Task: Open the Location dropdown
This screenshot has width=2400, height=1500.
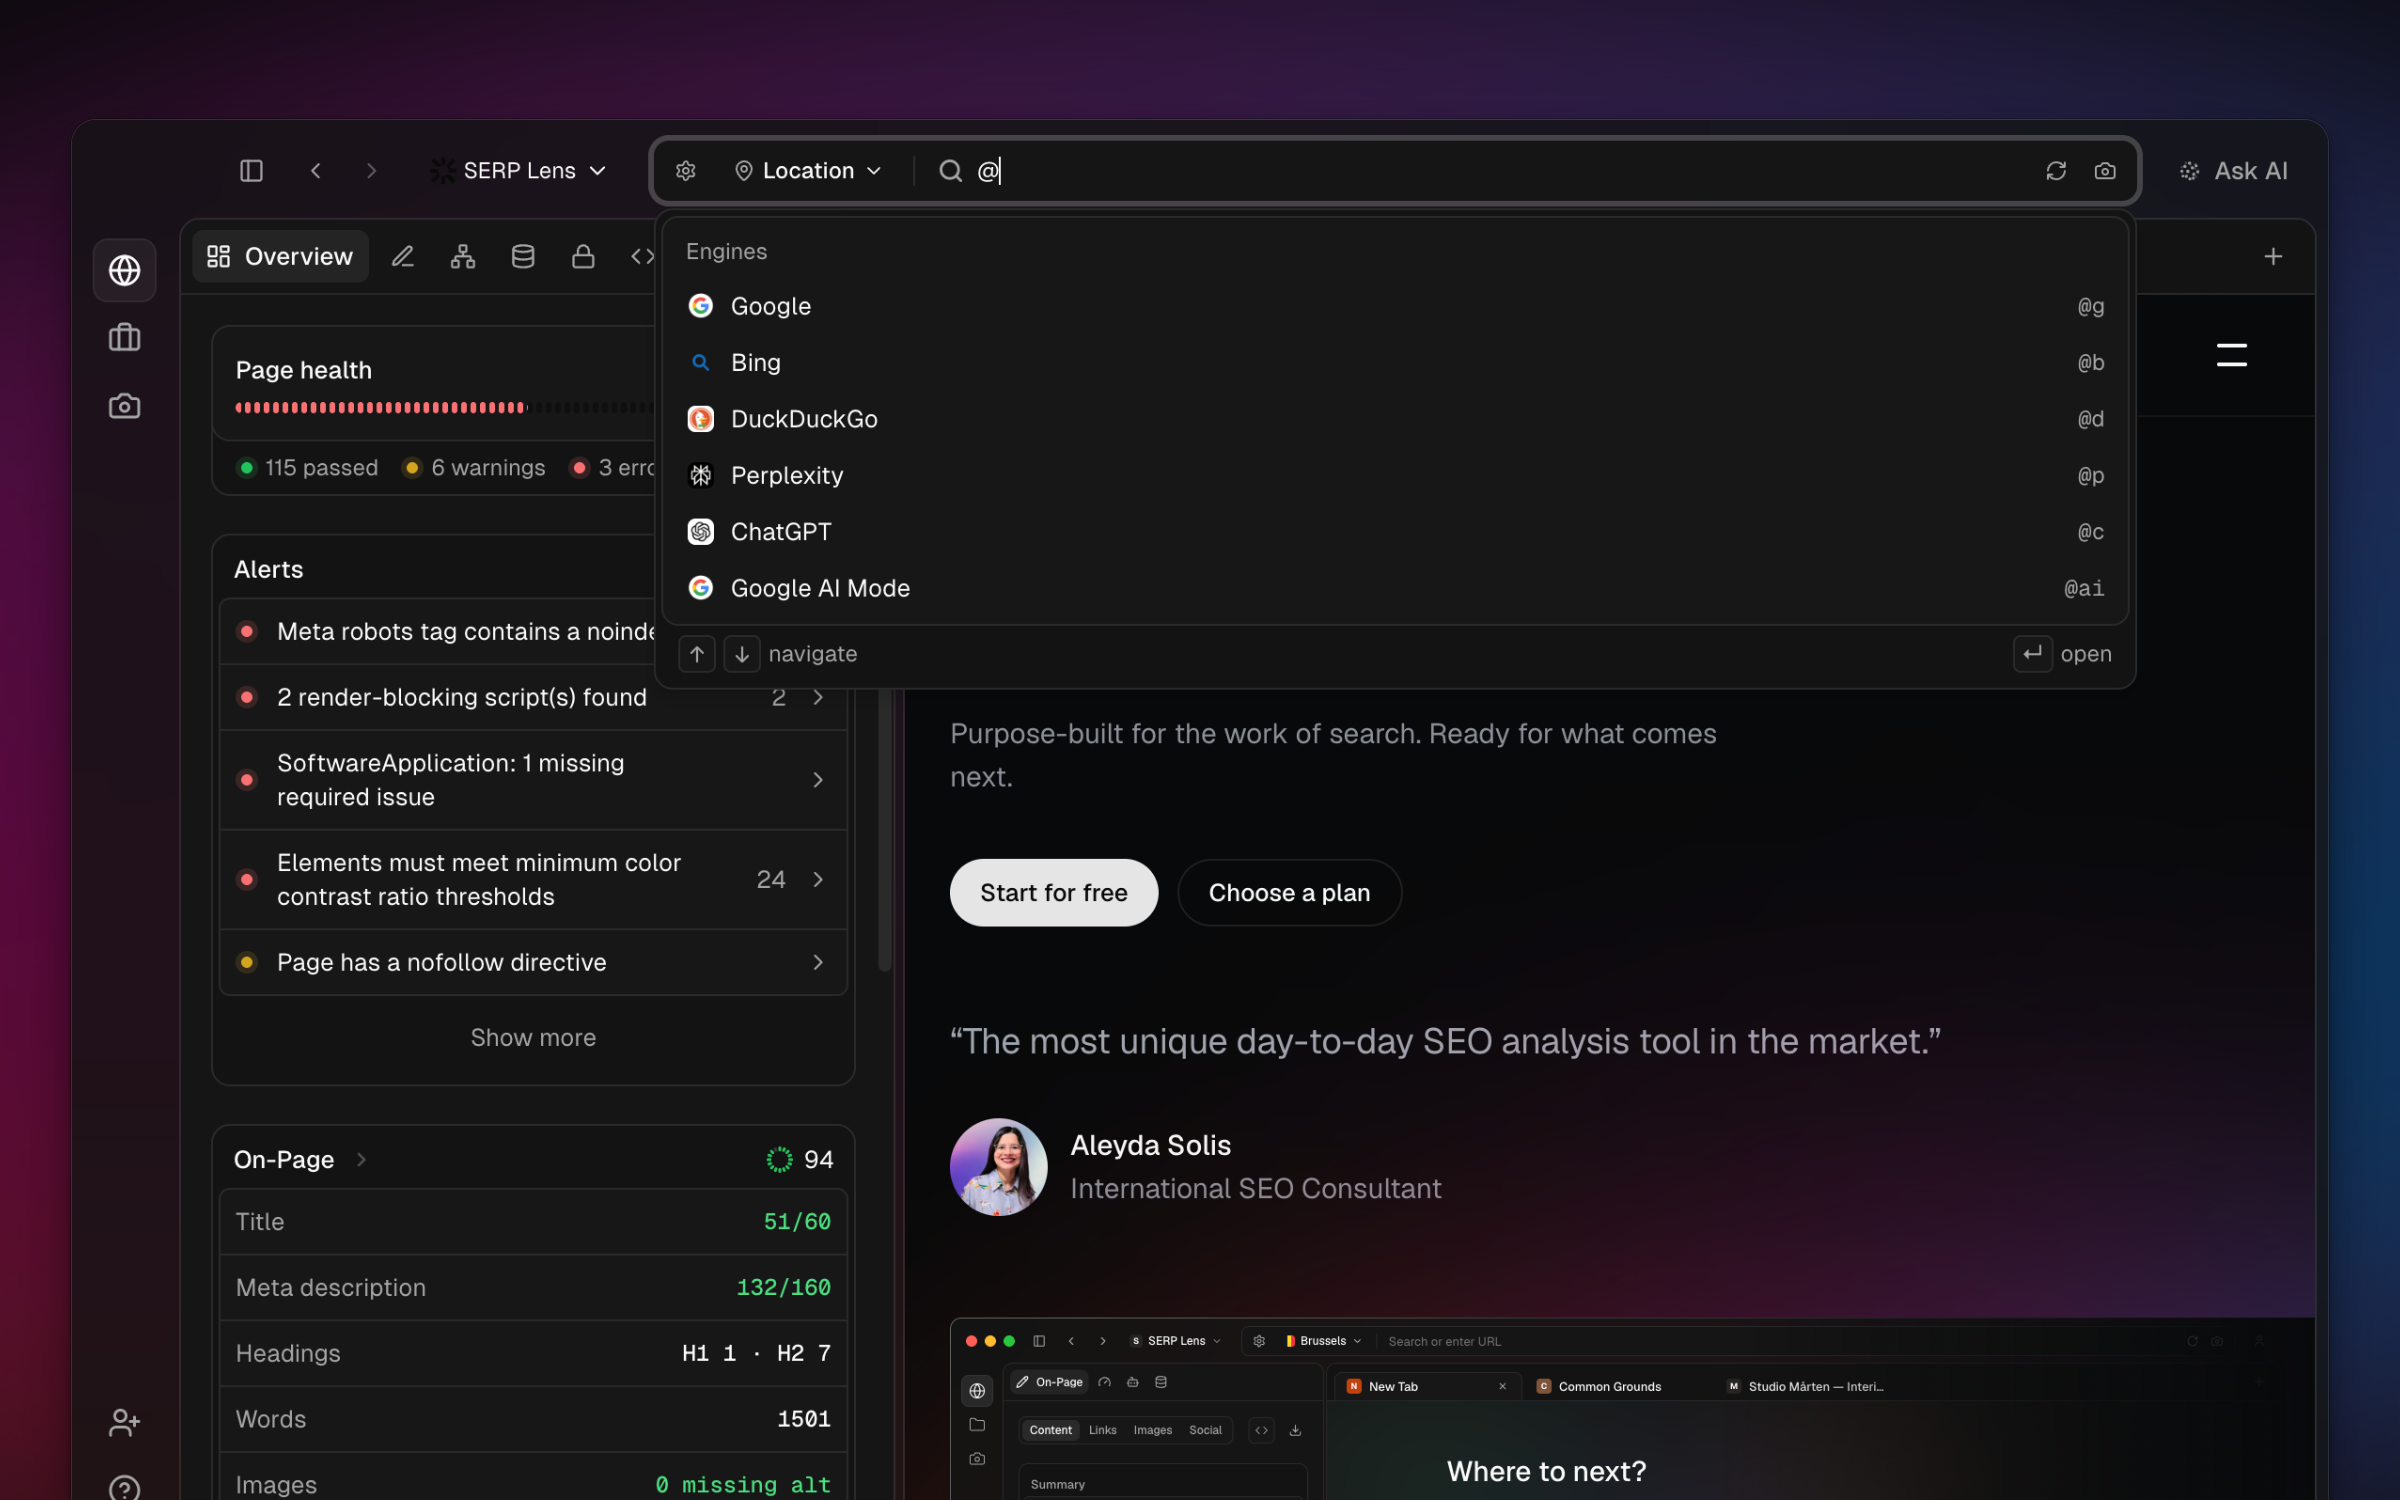Action: tap(808, 171)
